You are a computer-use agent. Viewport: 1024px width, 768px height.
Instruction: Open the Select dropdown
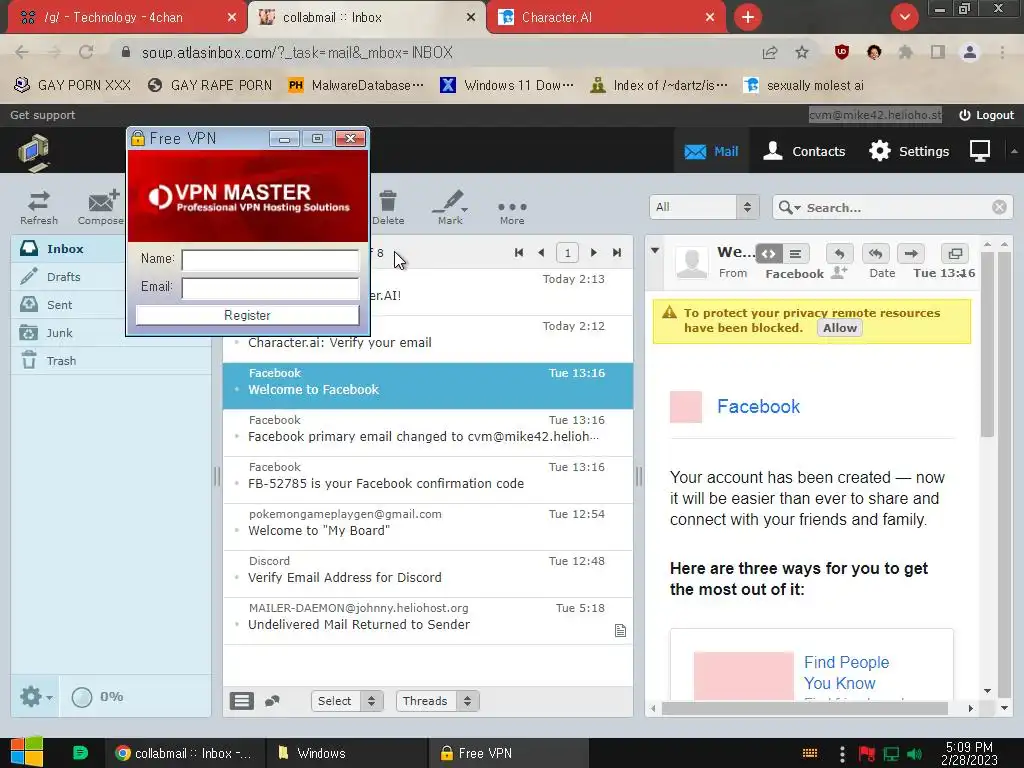click(x=347, y=701)
